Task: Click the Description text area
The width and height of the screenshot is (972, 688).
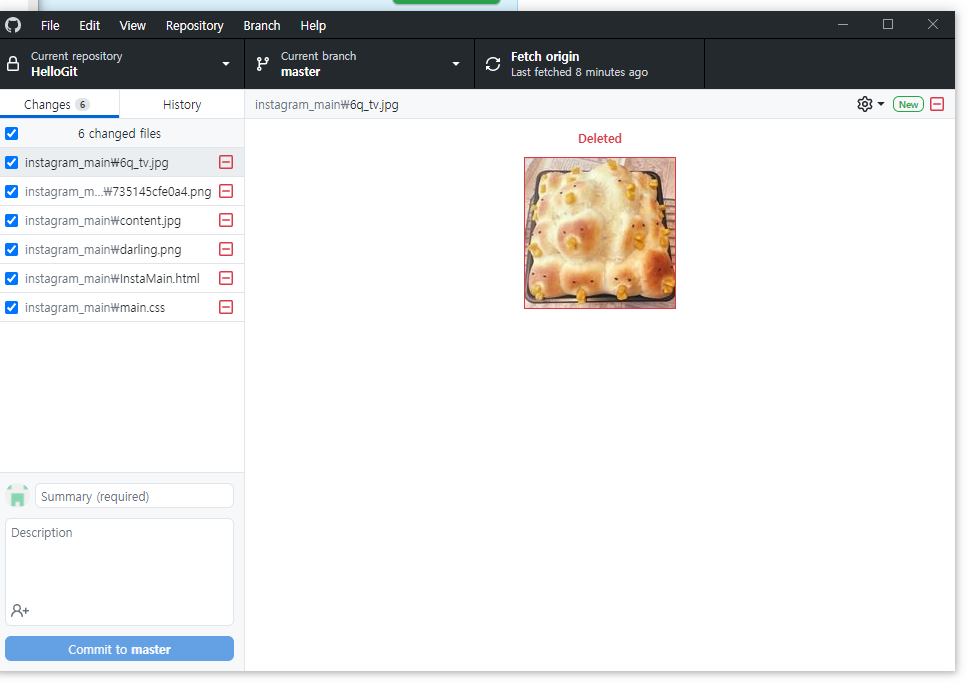Action: point(119,571)
